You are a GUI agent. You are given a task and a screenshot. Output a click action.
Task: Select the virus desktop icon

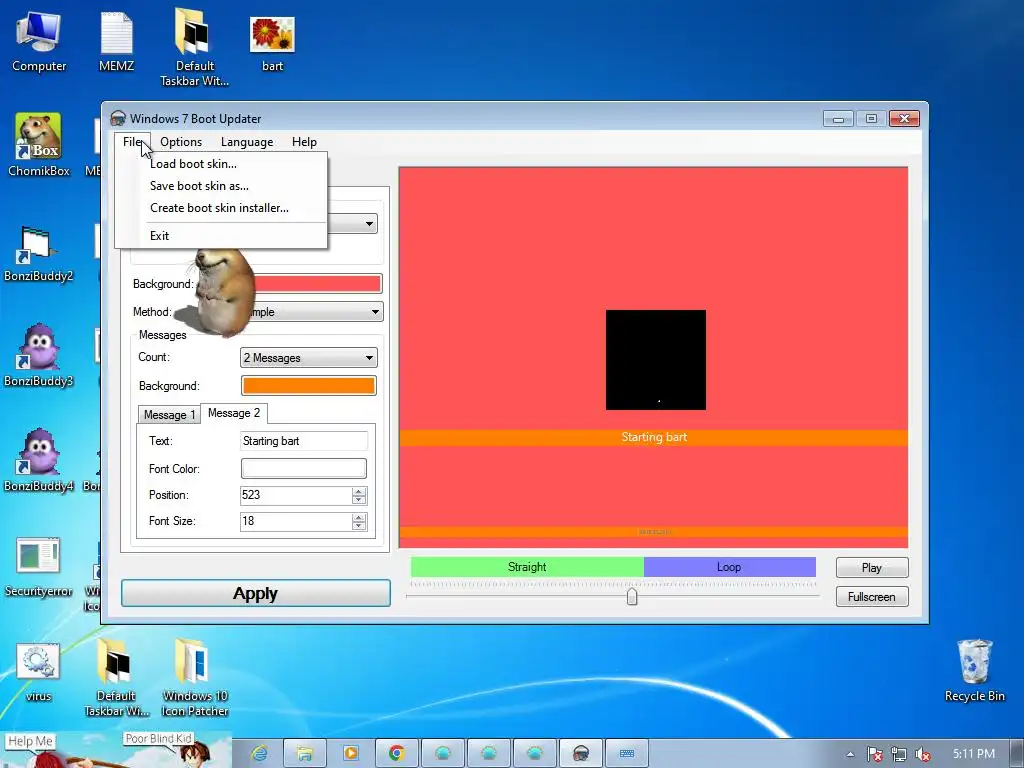click(38, 673)
